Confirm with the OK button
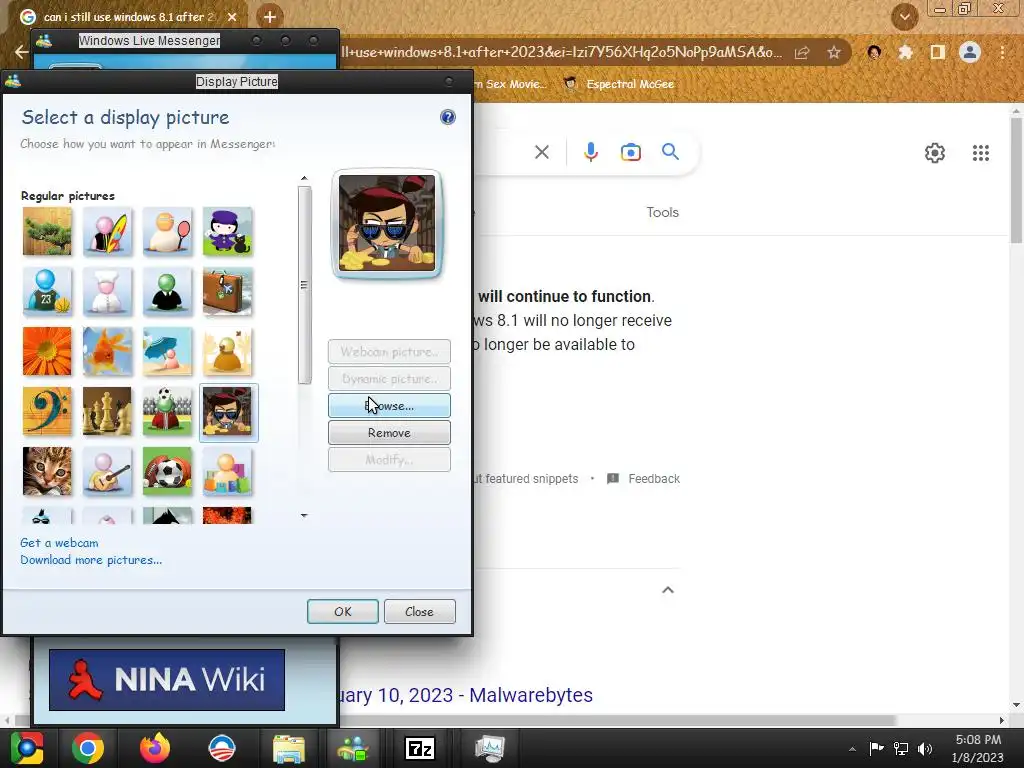Image resolution: width=1024 pixels, height=768 pixels. [343, 611]
